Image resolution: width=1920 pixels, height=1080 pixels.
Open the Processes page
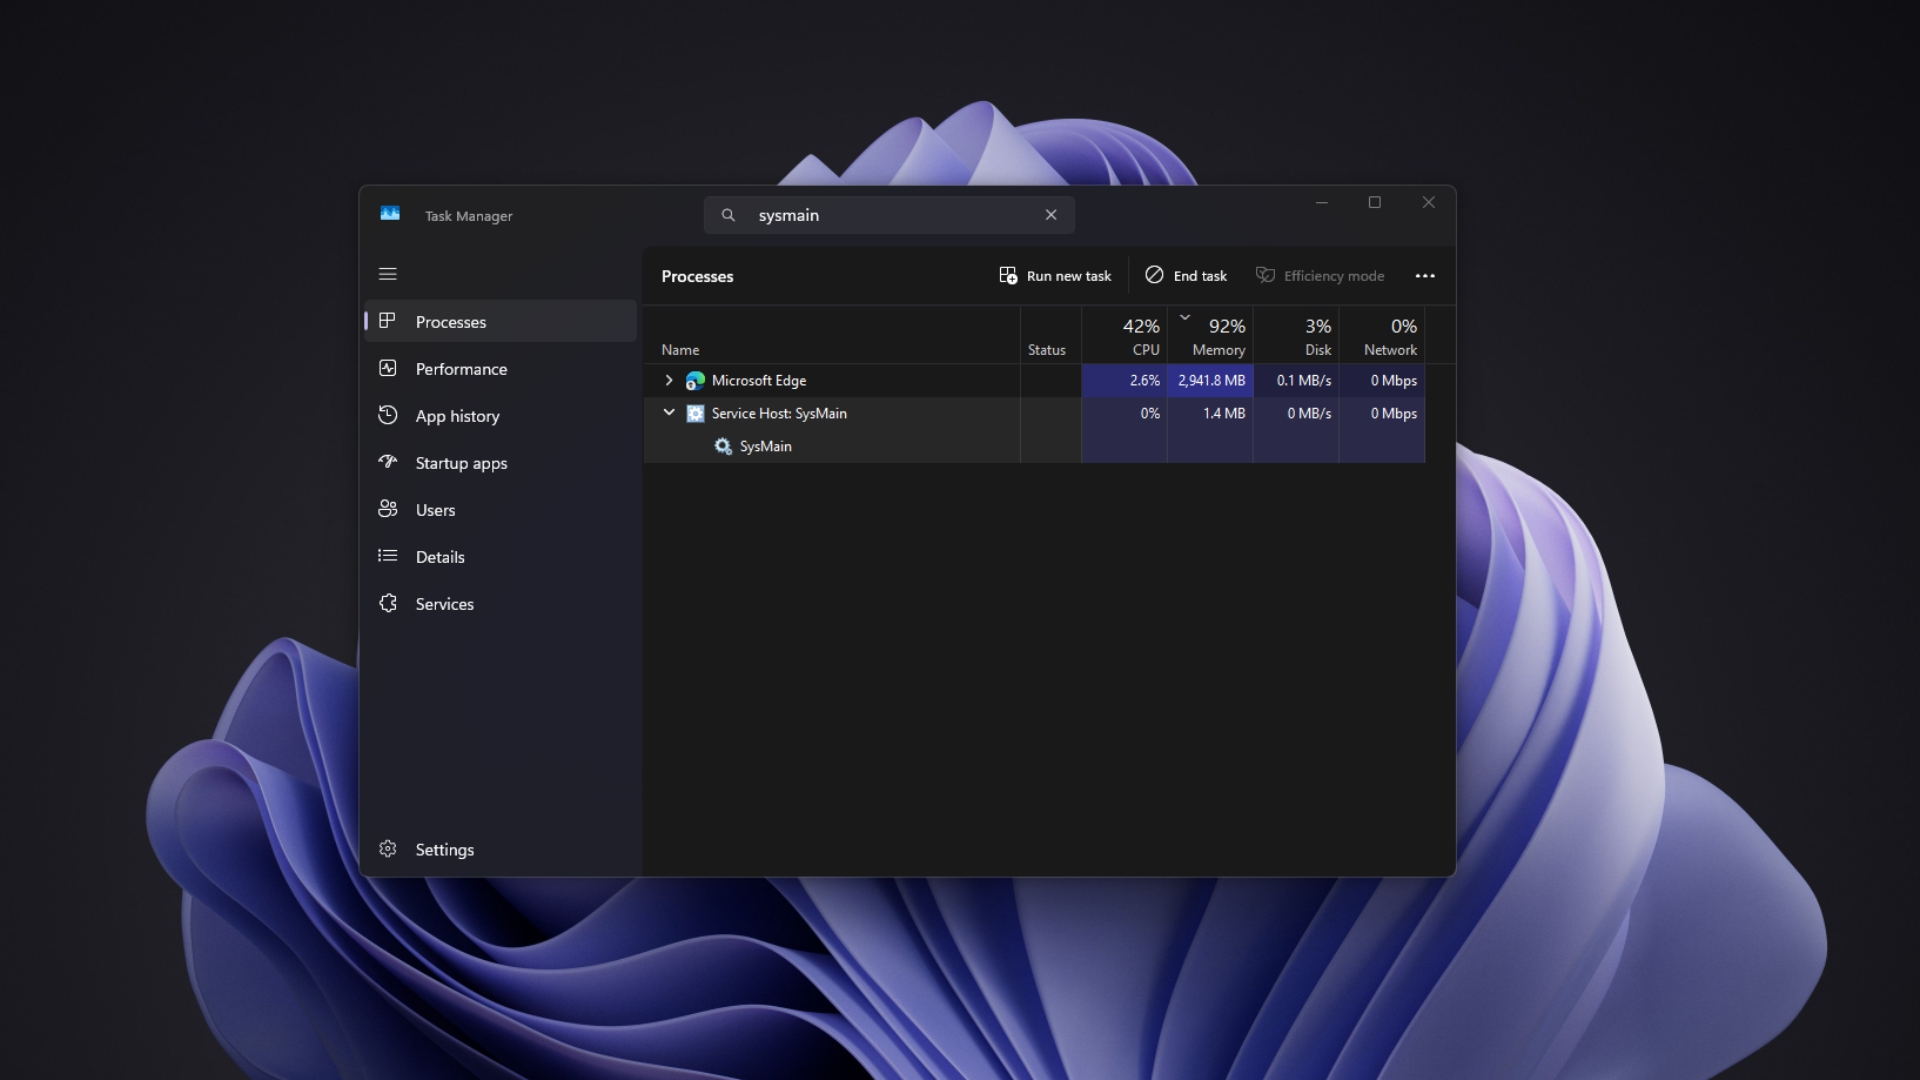(x=501, y=322)
